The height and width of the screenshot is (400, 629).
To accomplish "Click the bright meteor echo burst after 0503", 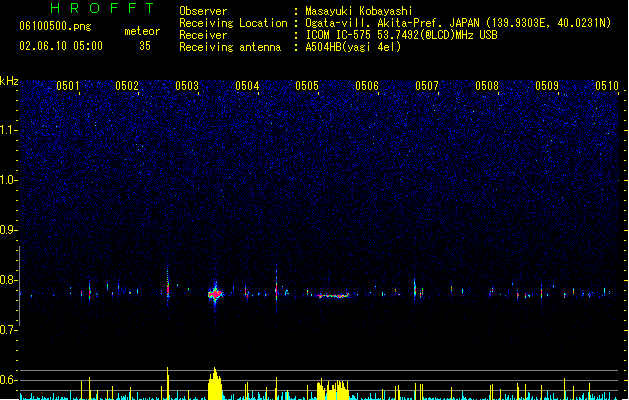I will point(215,294).
